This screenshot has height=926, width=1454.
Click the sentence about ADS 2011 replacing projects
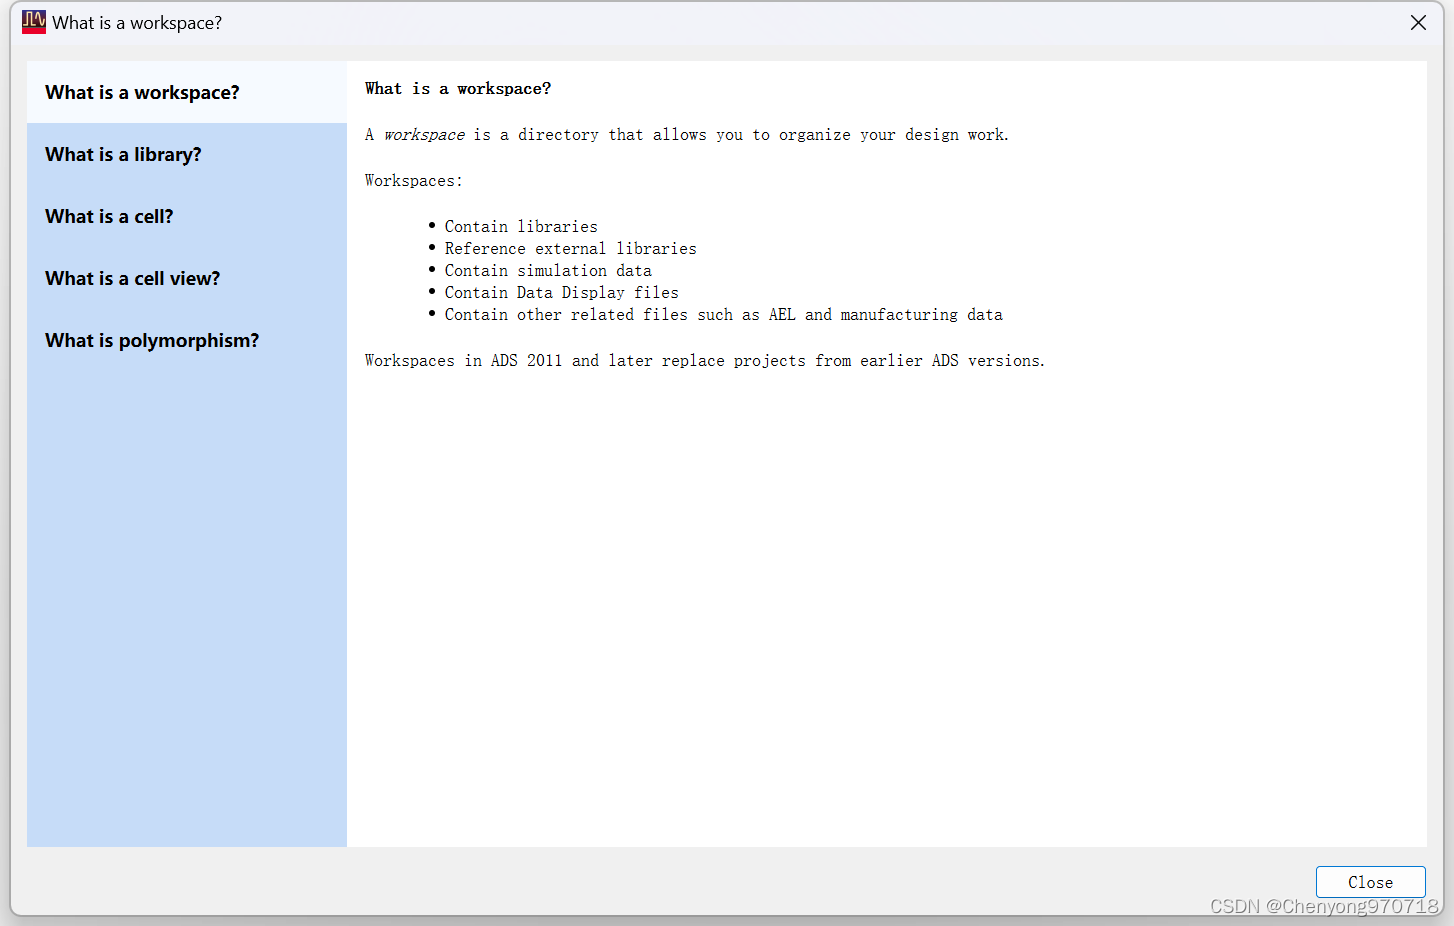coord(704,360)
